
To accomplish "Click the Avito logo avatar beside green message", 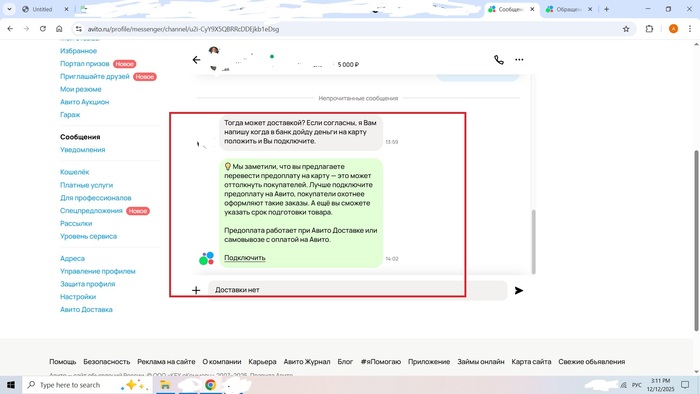I will click(x=206, y=258).
